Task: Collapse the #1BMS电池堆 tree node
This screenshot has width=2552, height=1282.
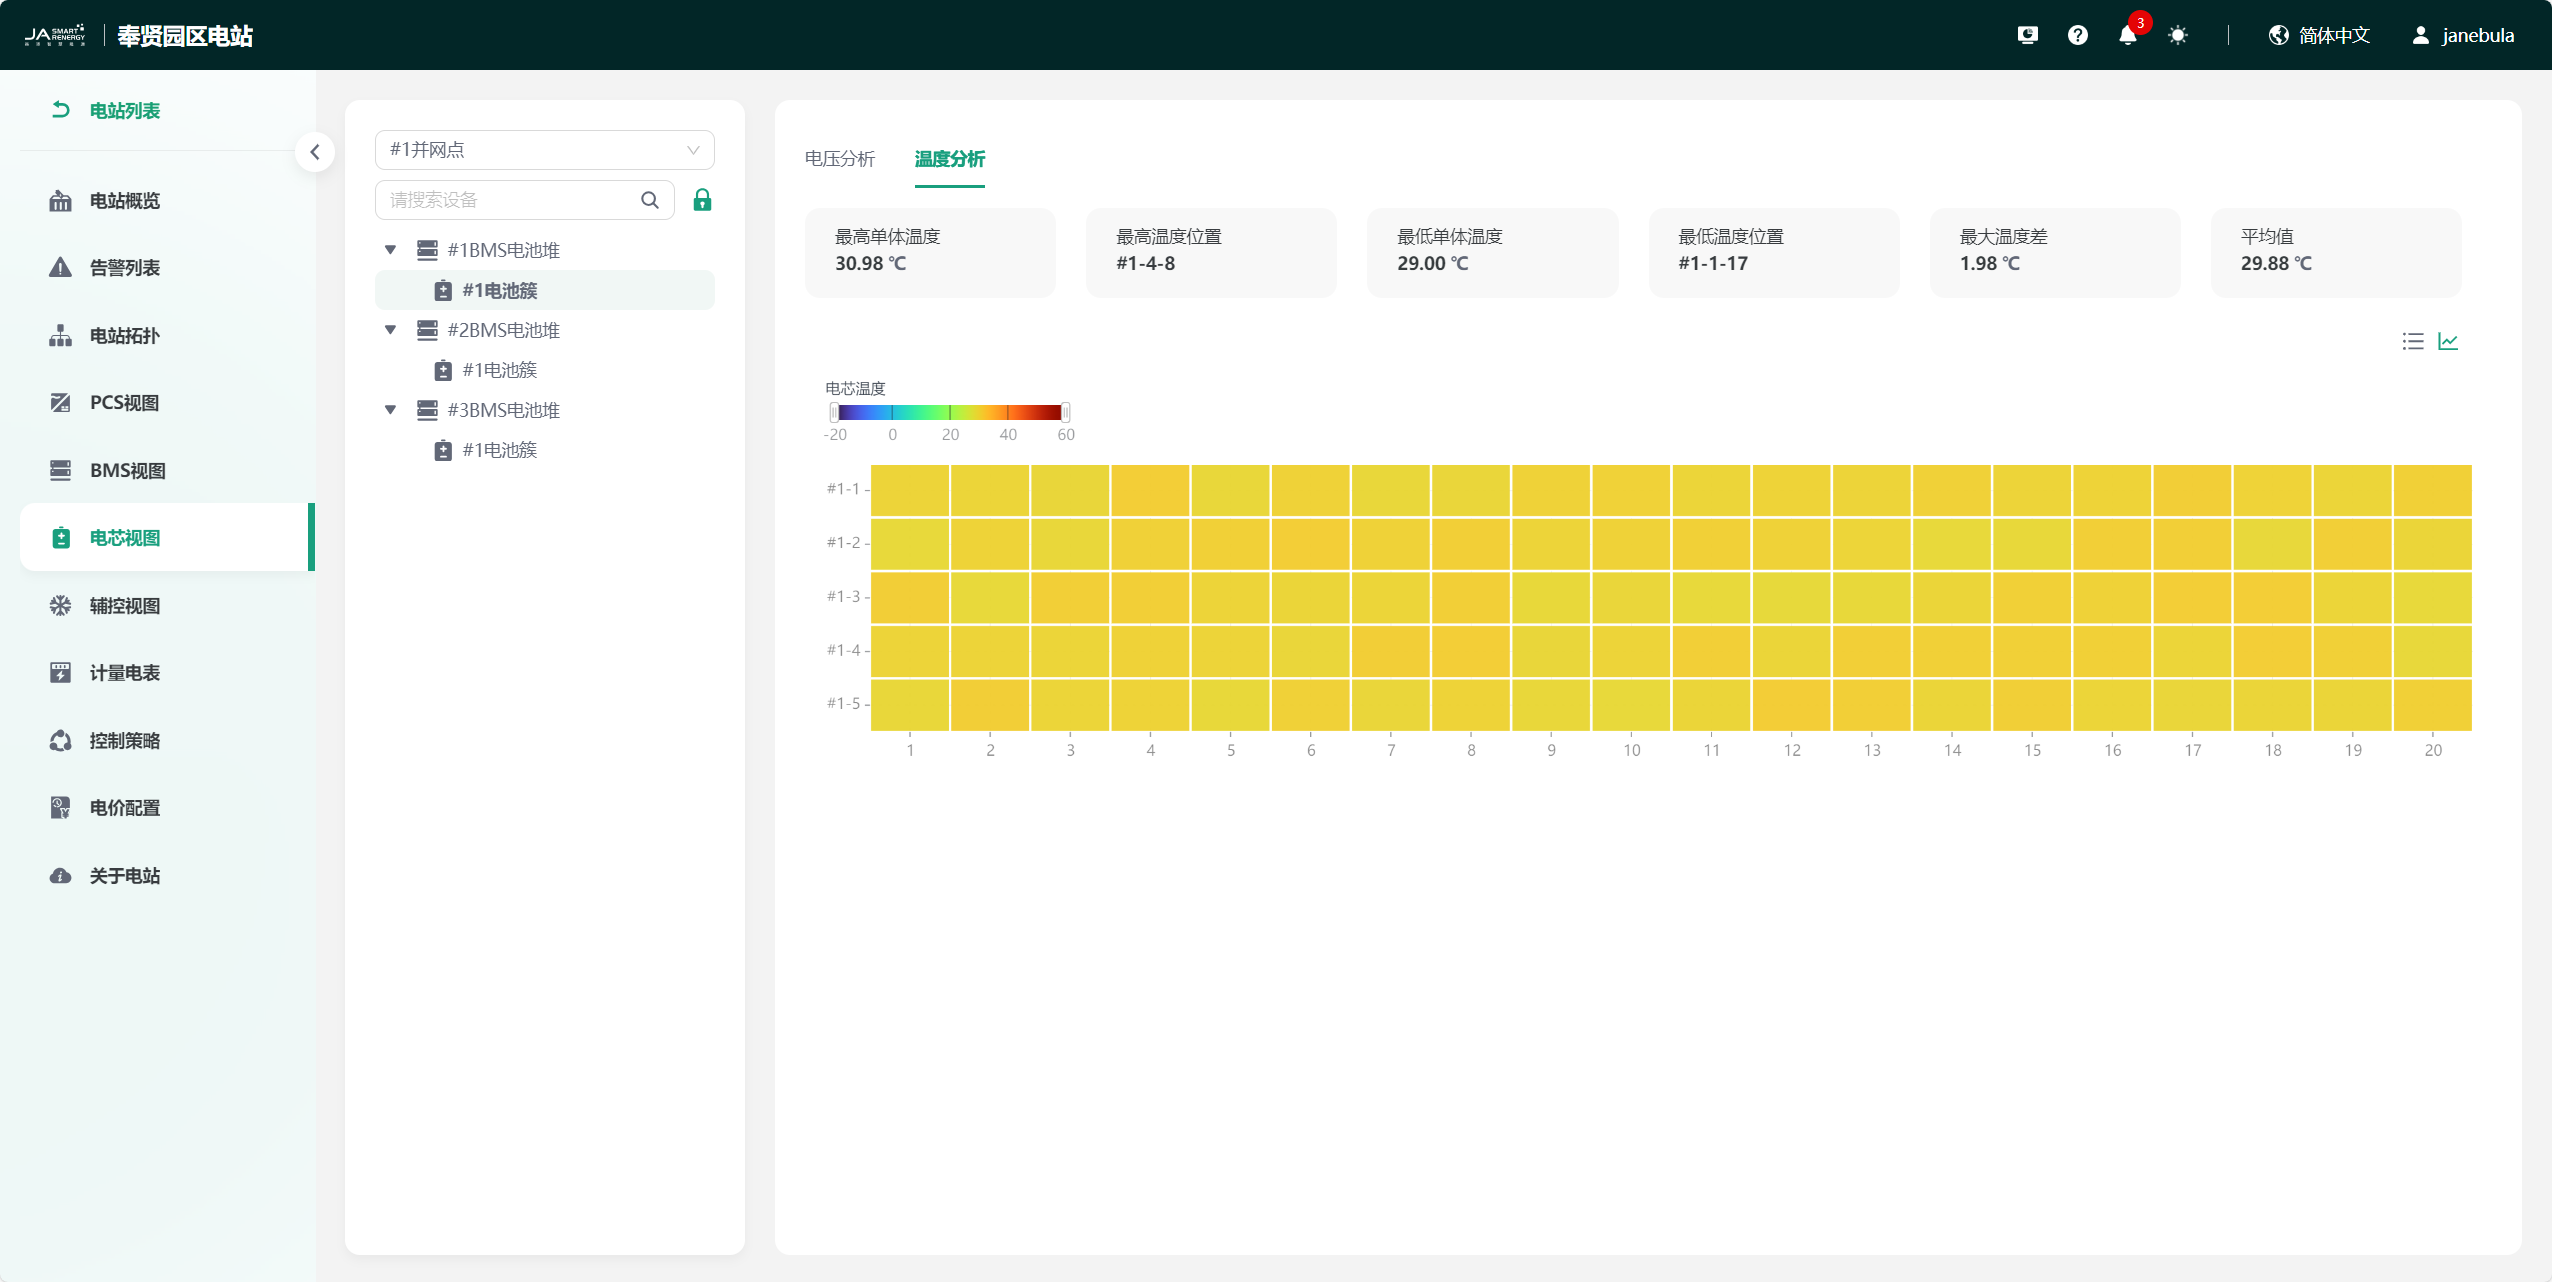Action: [391, 250]
